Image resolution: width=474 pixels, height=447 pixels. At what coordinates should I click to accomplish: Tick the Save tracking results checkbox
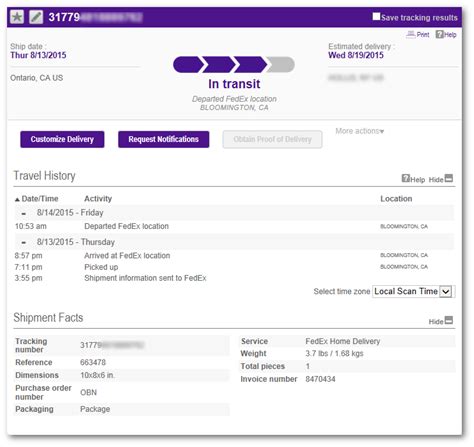click(x=376, y=16)
